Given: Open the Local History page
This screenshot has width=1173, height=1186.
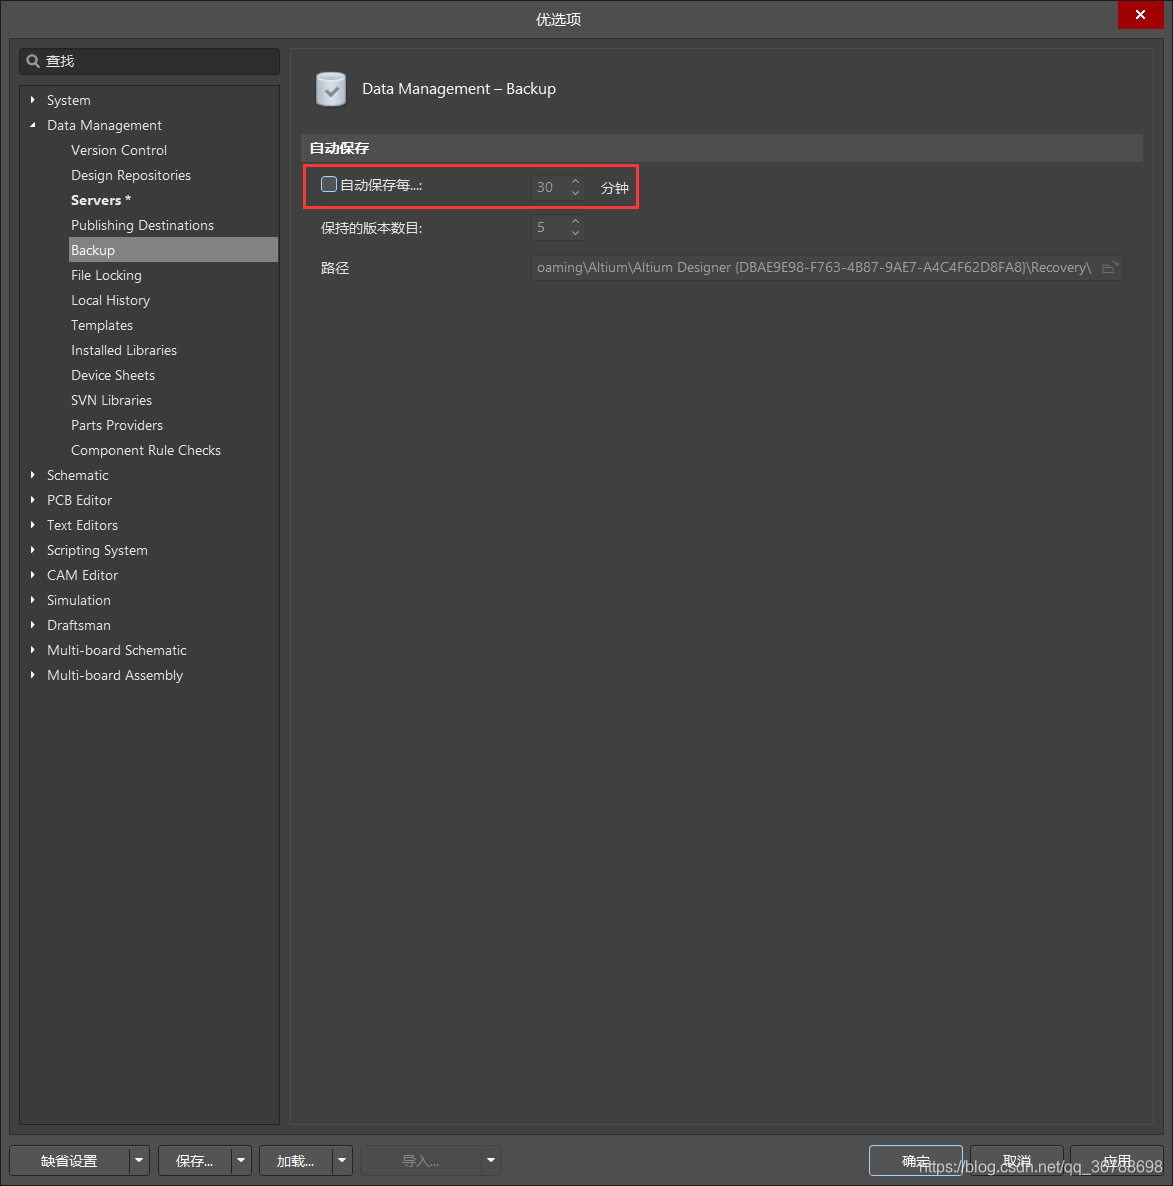Looking at the screenshot, I should tap(110, 300).
